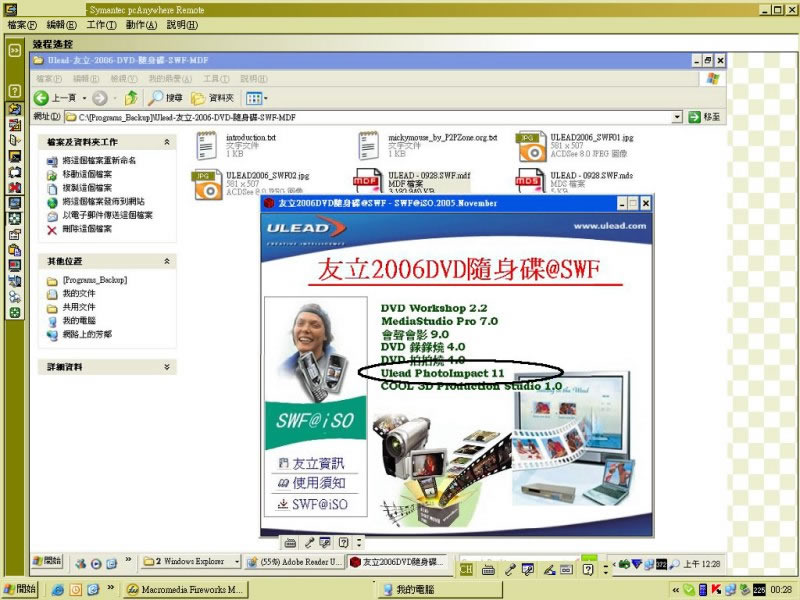Switch to Macromedia Fireworks taskbar button
This screenshot has width=800, height=600.
coord(186,590)
